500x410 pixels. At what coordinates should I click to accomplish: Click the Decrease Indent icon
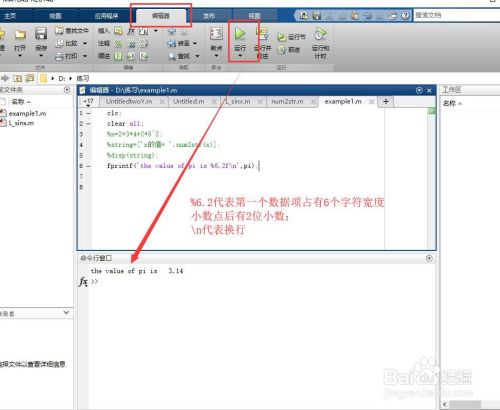tap(144, 56)
